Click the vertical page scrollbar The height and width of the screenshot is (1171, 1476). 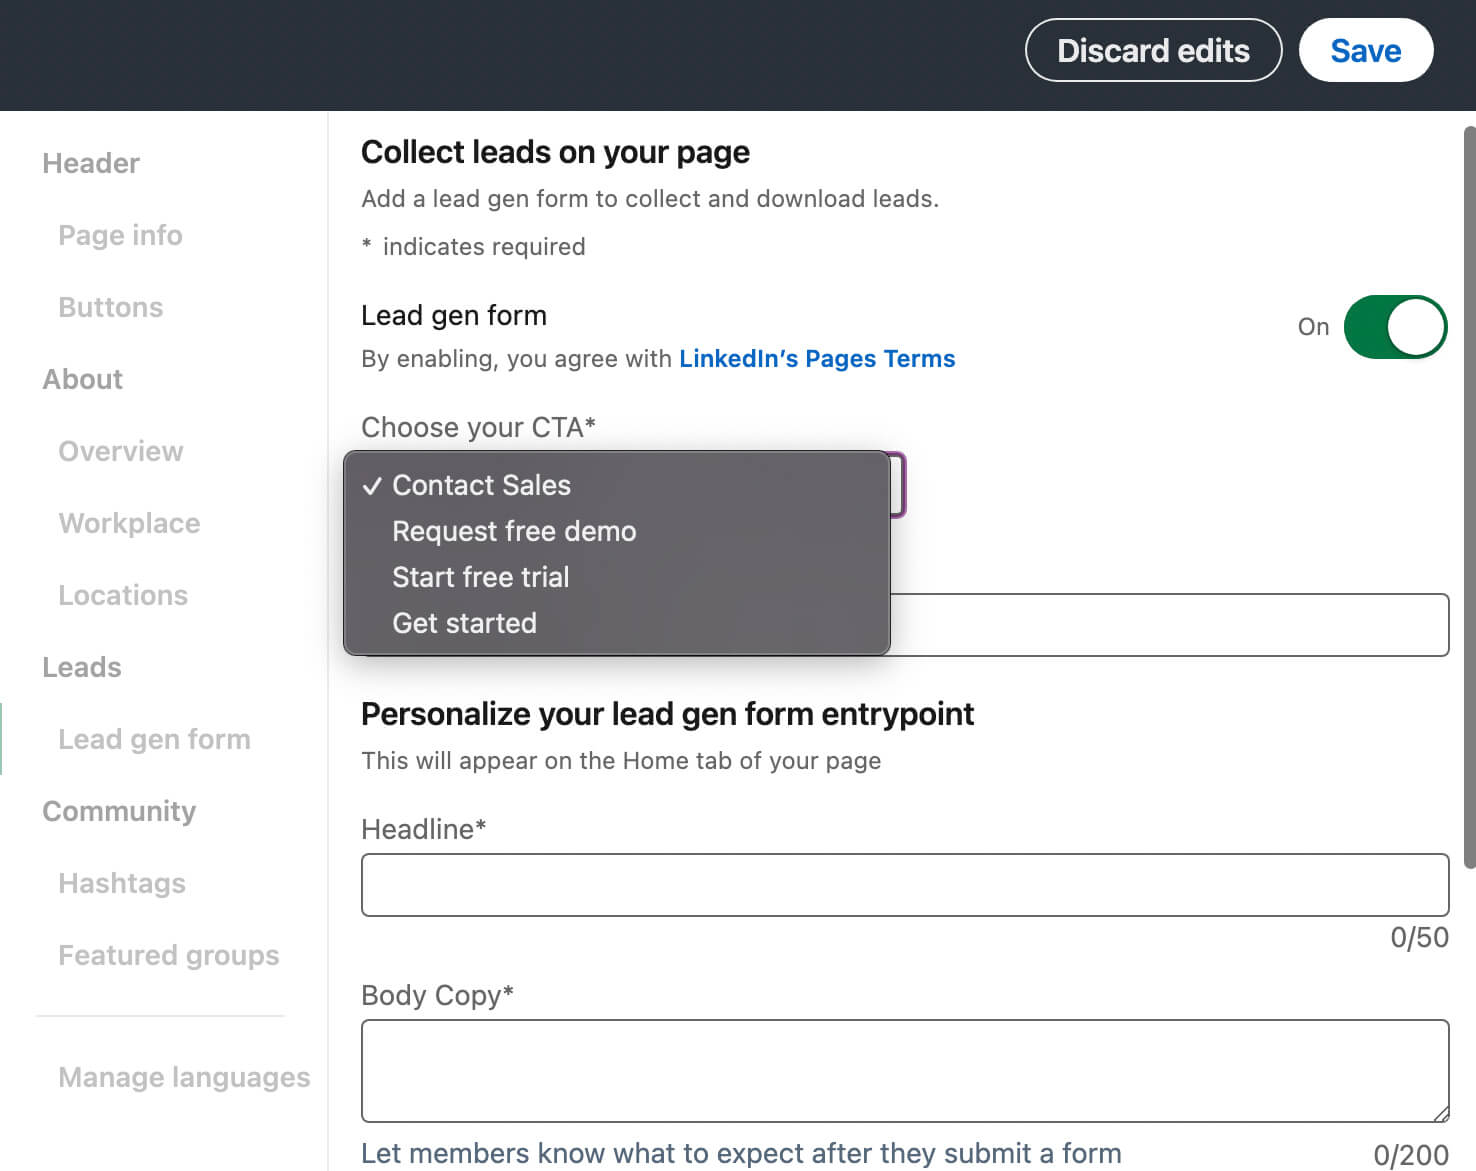tap(1469, 497)
